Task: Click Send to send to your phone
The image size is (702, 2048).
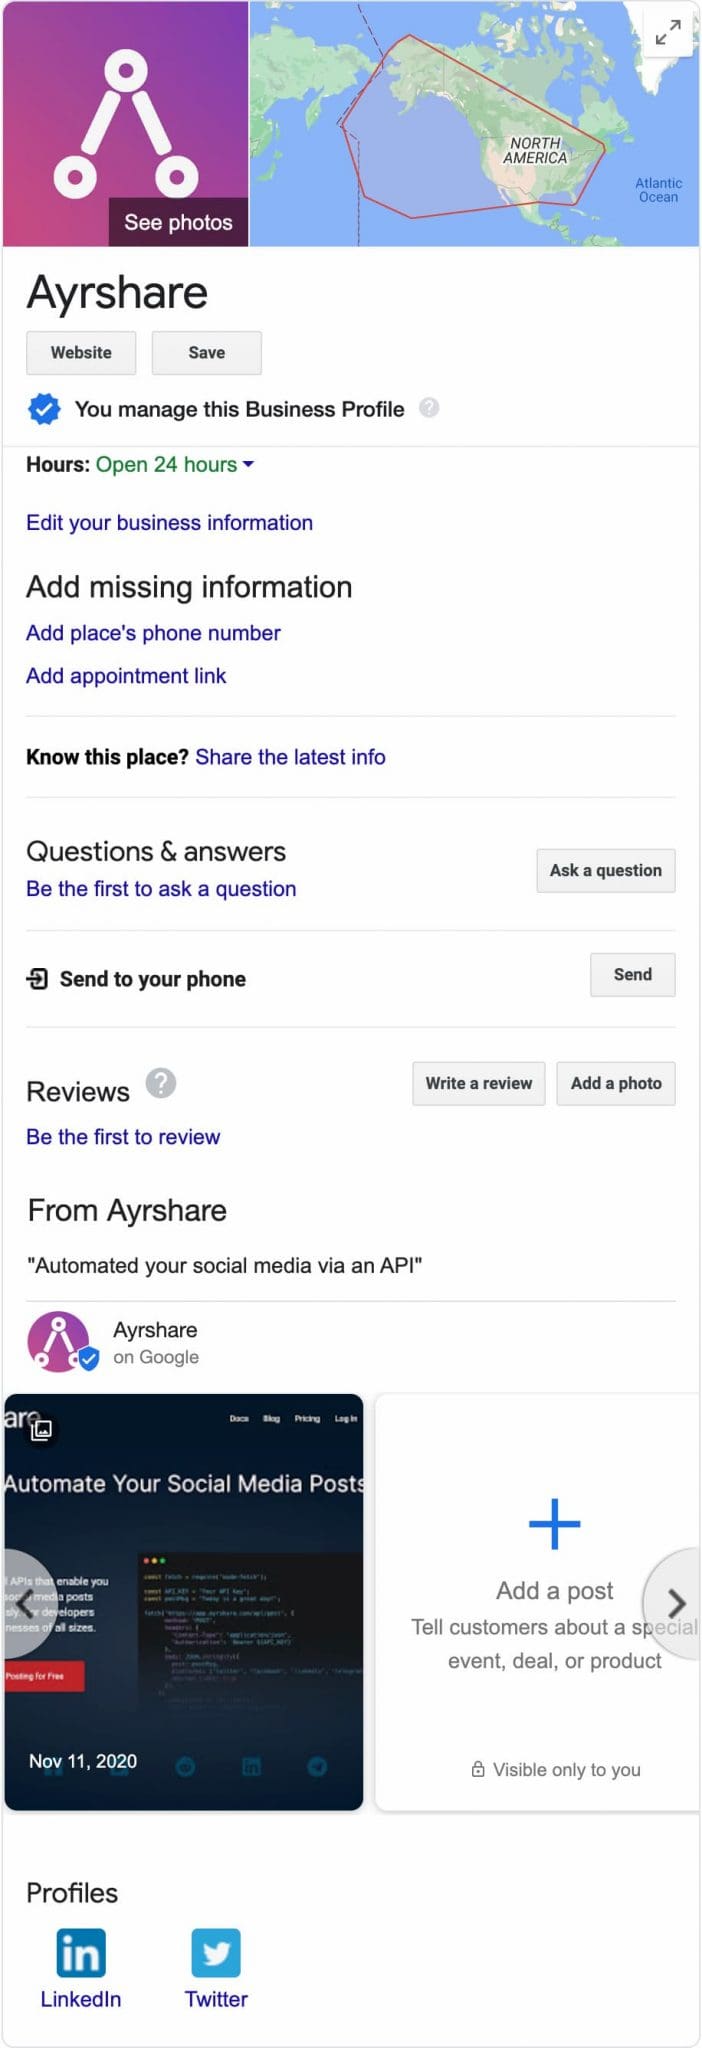Action: [x=632, y=975]
